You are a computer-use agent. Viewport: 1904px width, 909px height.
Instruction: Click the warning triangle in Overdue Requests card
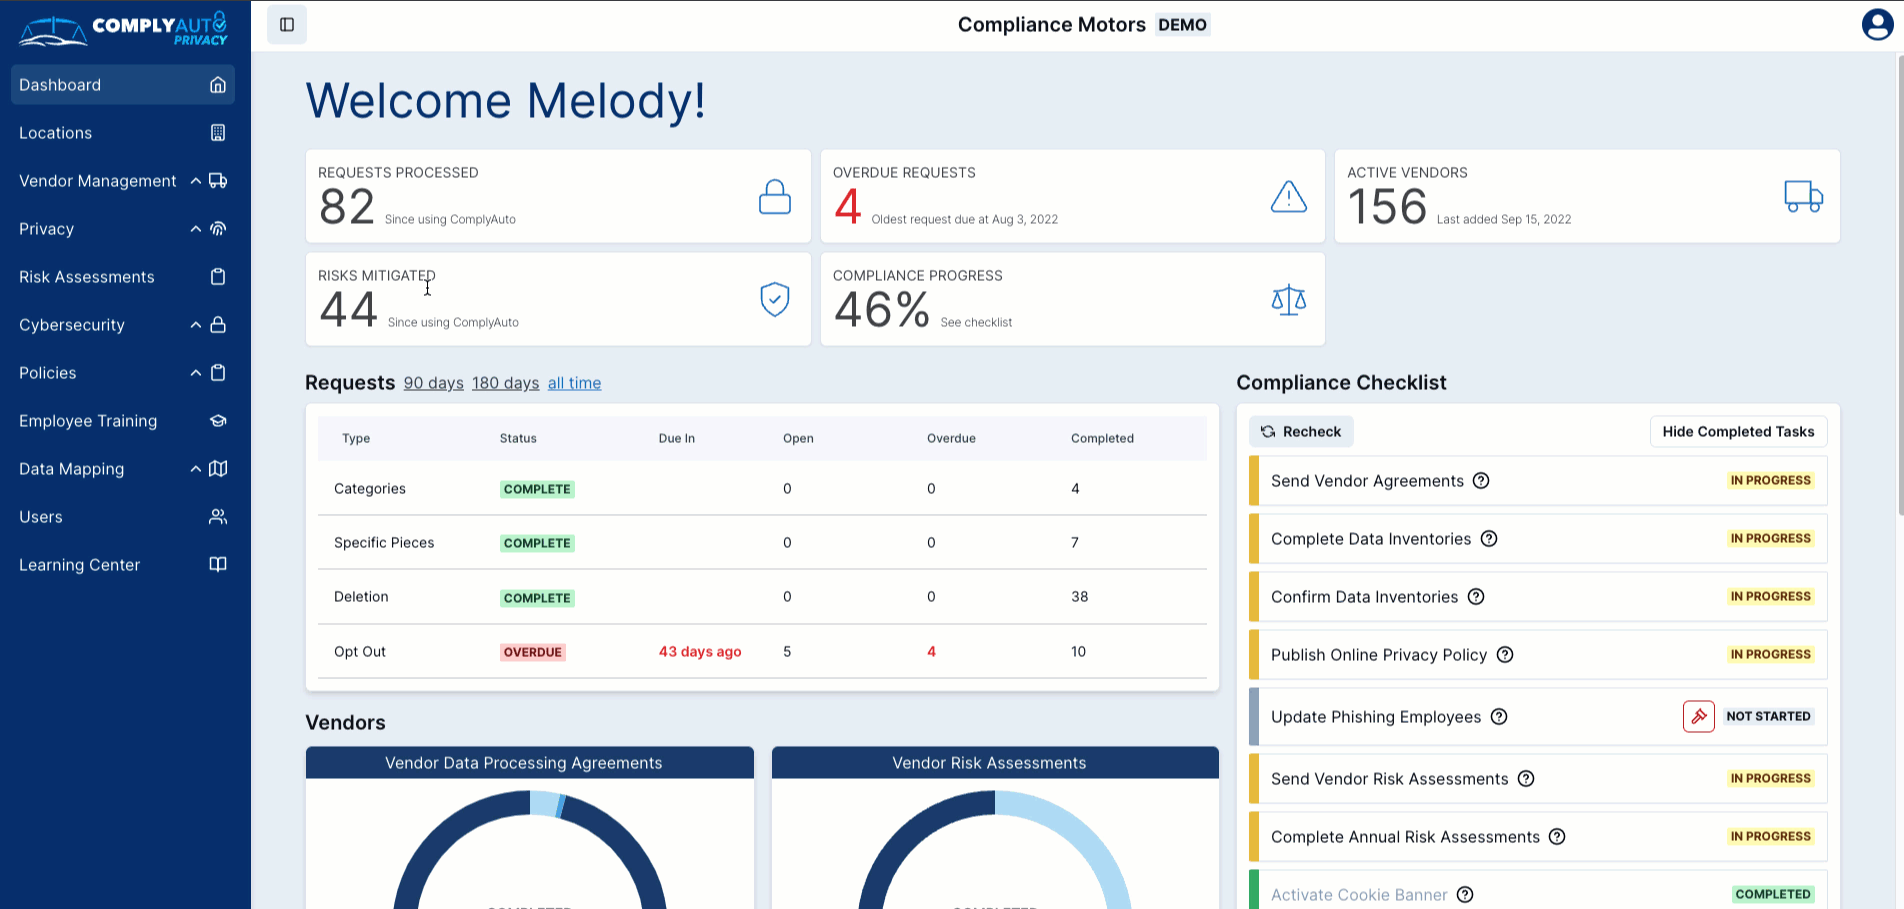pyautogui.click(x=1289, y=197)
